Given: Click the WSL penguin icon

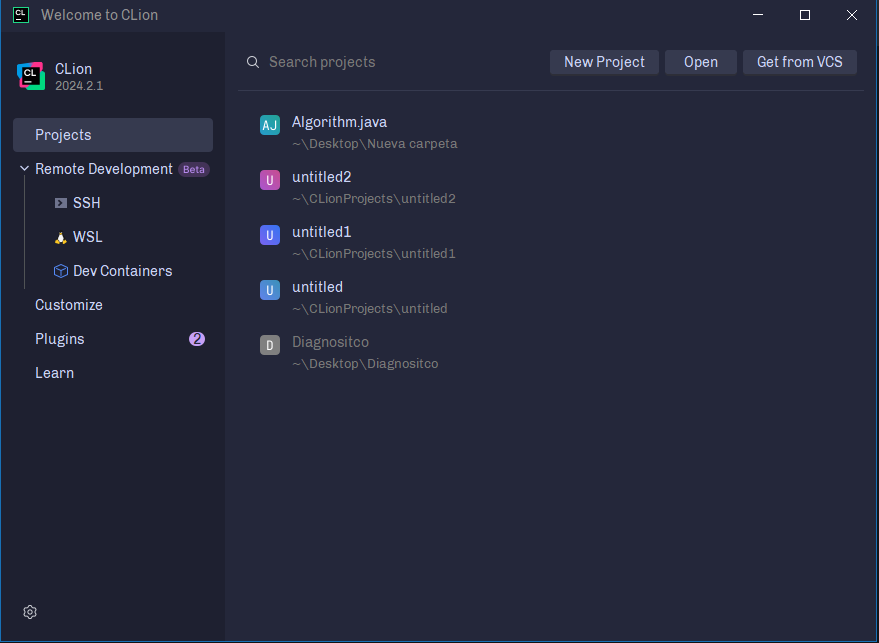Looking at the screenshot, I should (x=61, y=238).
